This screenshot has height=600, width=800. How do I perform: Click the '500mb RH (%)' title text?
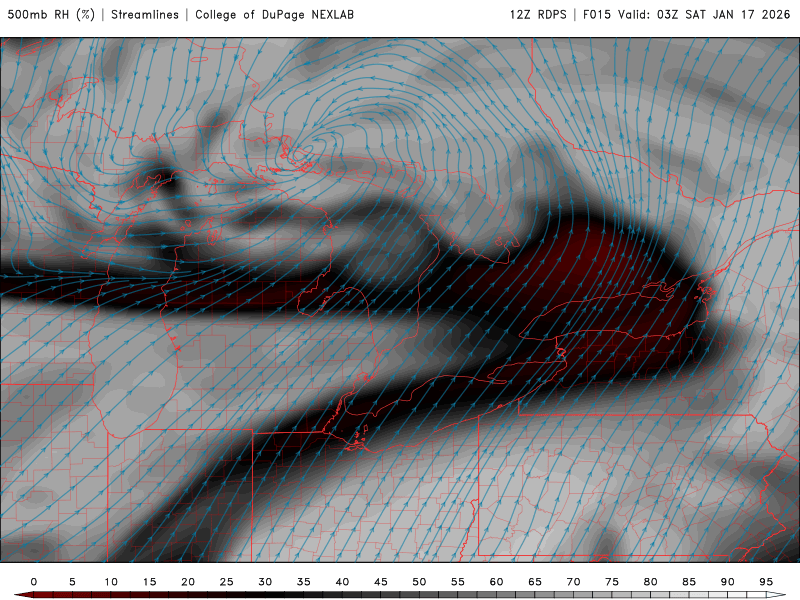pos(51,15)
